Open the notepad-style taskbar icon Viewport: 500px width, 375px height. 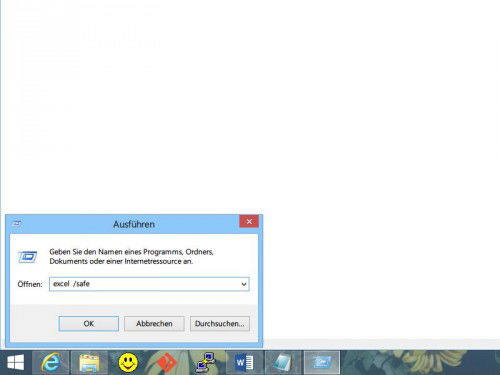[283, 362]
